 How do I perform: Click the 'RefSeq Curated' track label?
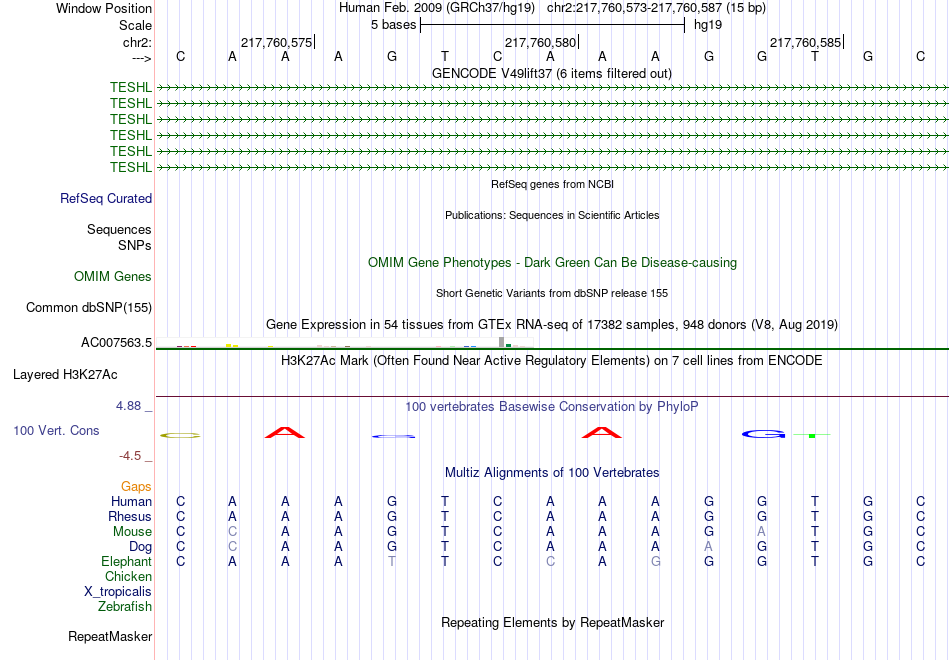point(106,198)
